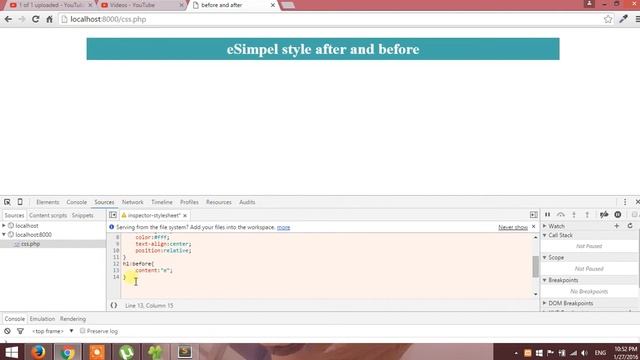Click the Never show link
The image size is (640, 360).
[513, 227]
